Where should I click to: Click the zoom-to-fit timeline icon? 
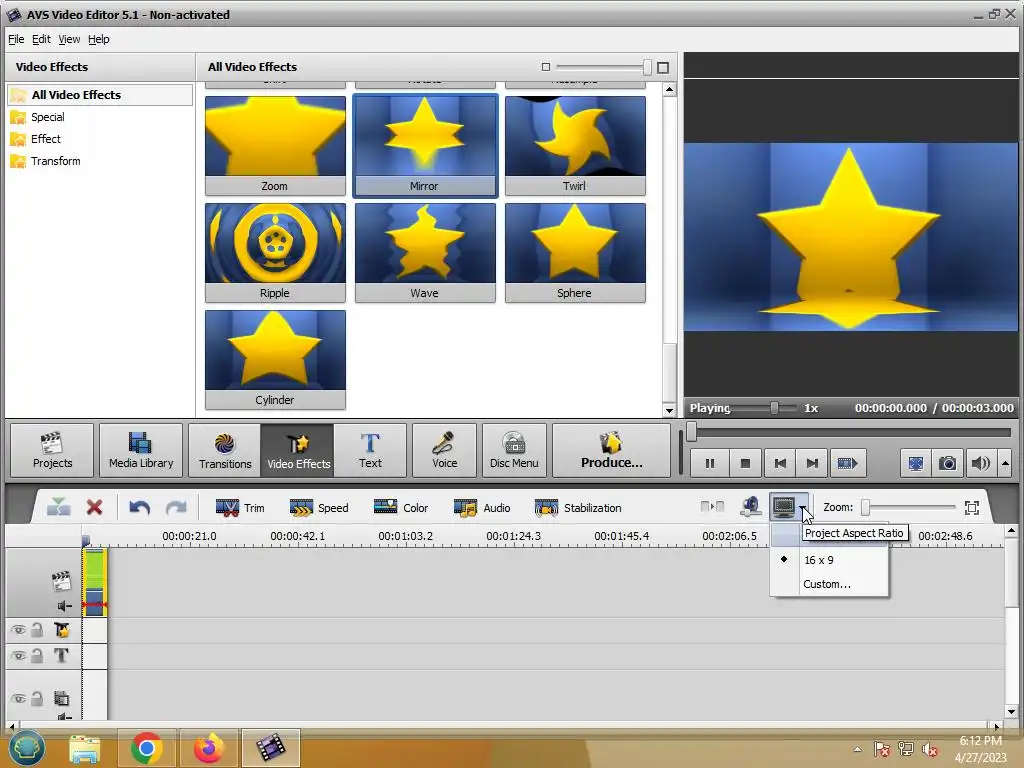point(971,507)
